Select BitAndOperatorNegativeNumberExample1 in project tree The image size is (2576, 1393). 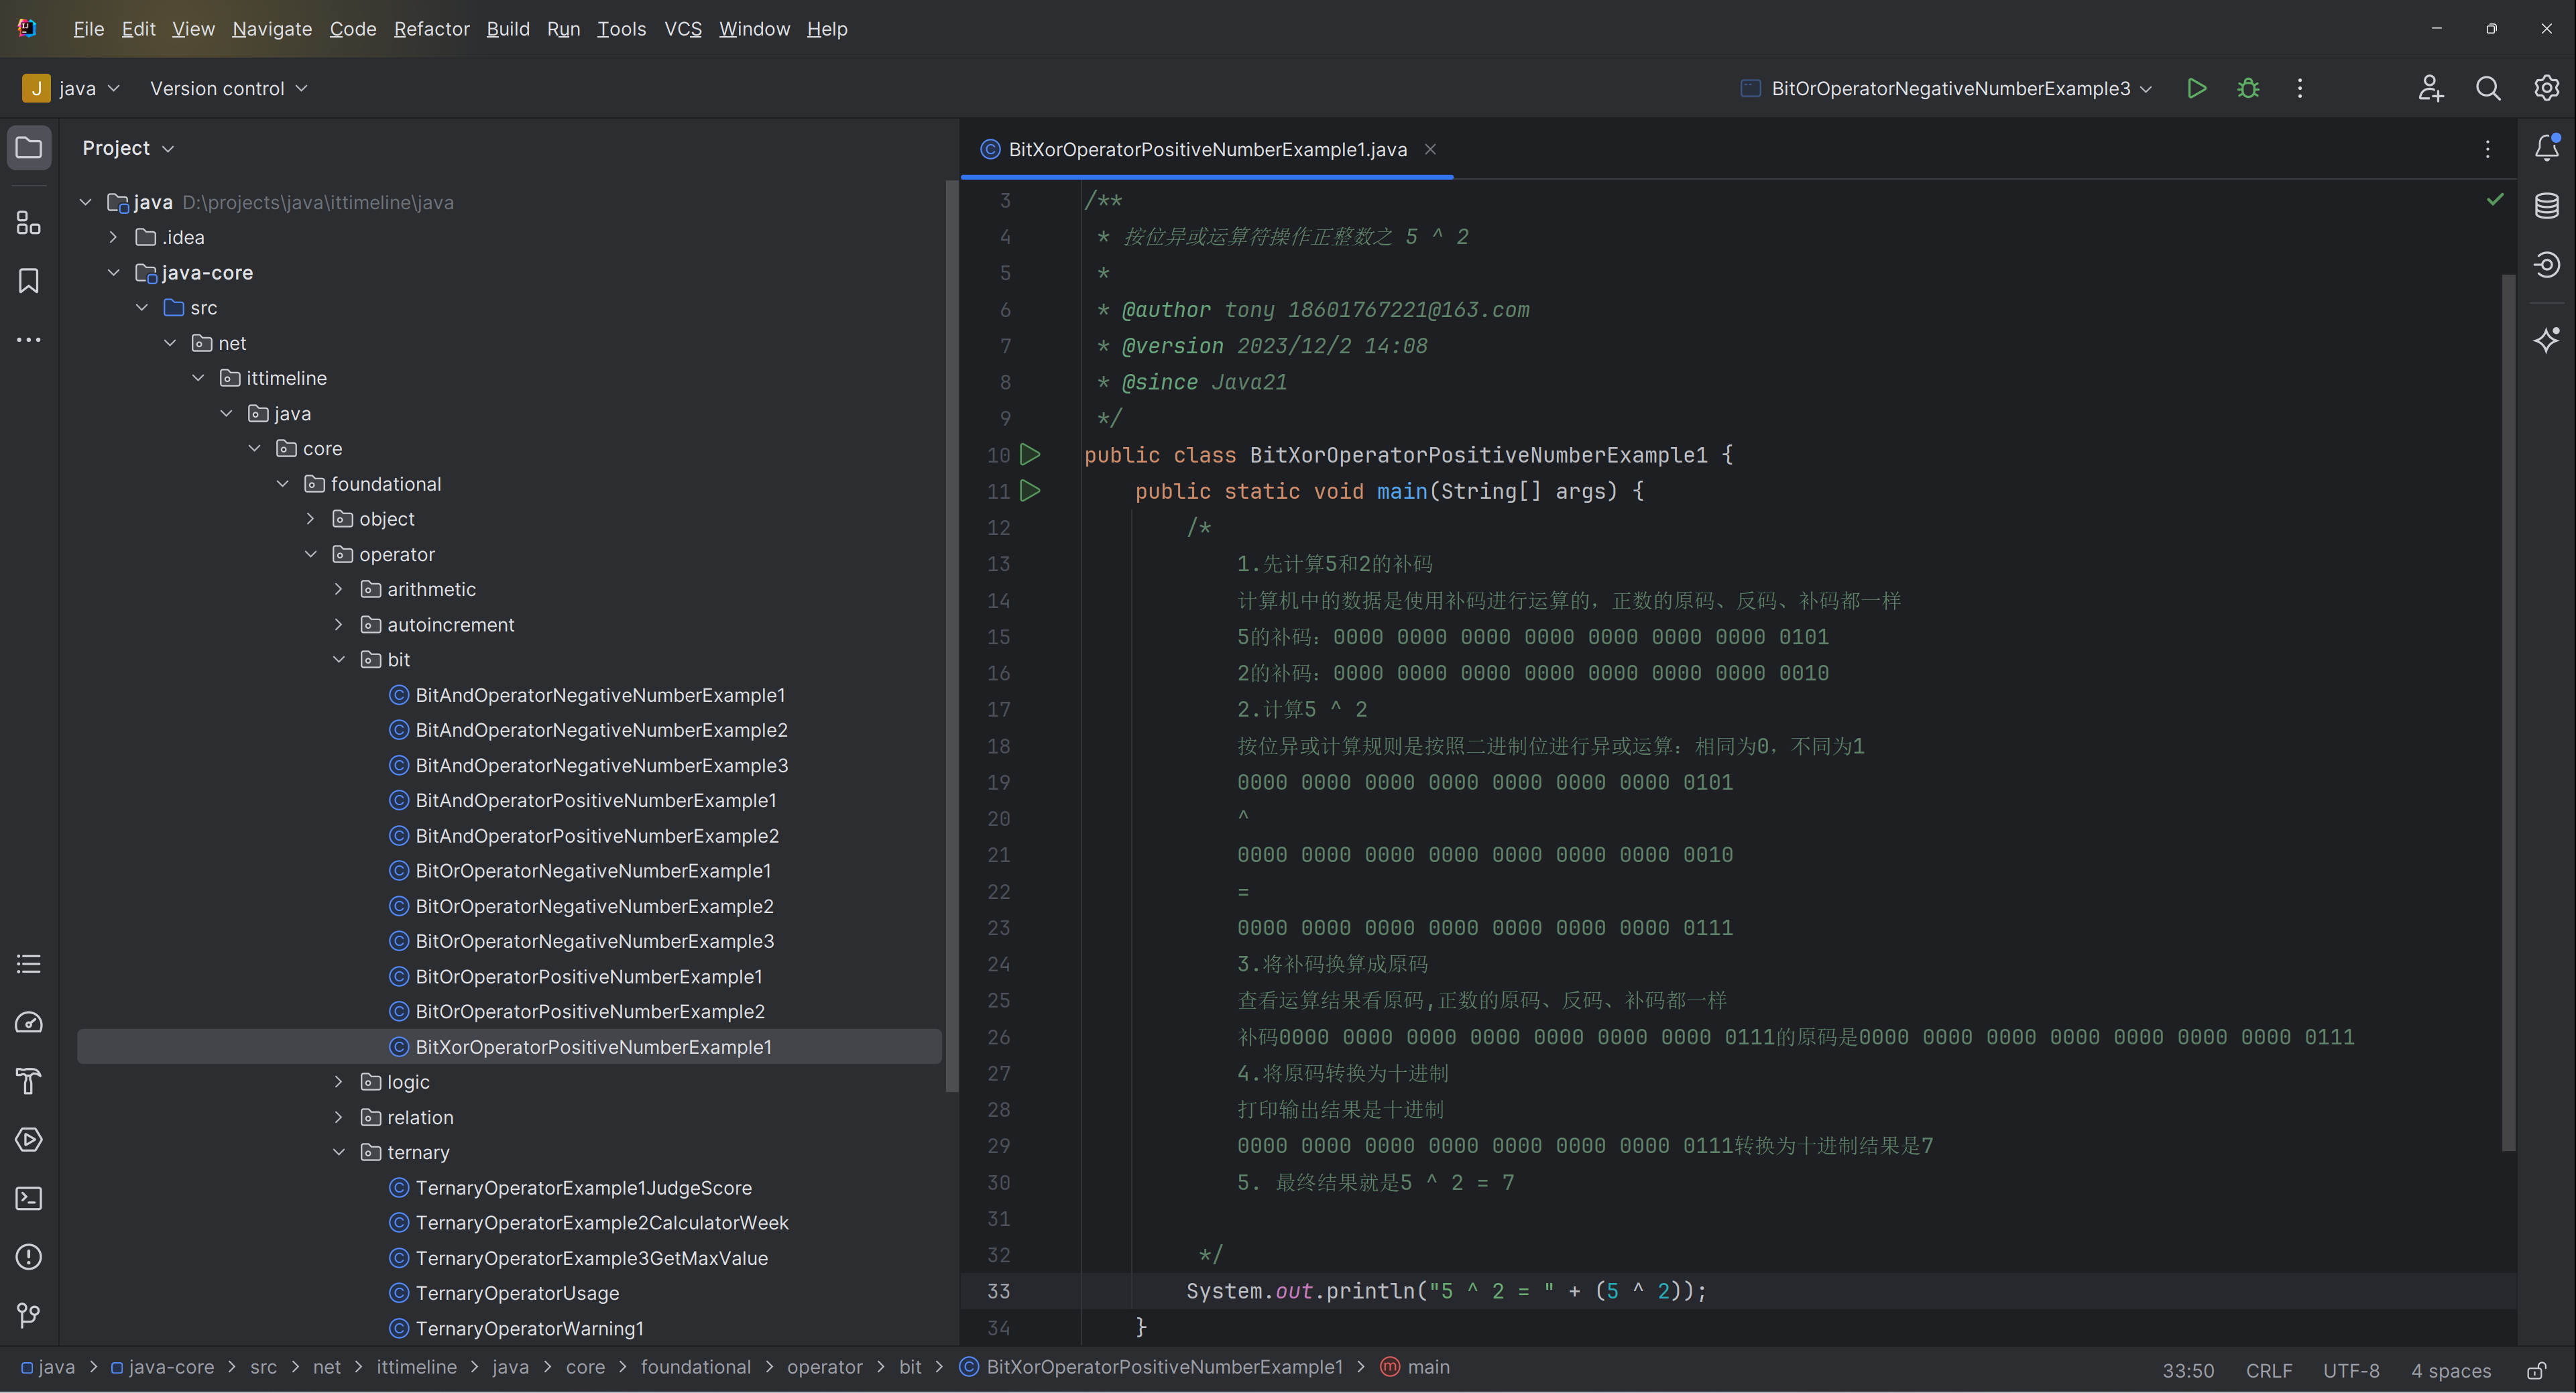click(x=600, y=695)
